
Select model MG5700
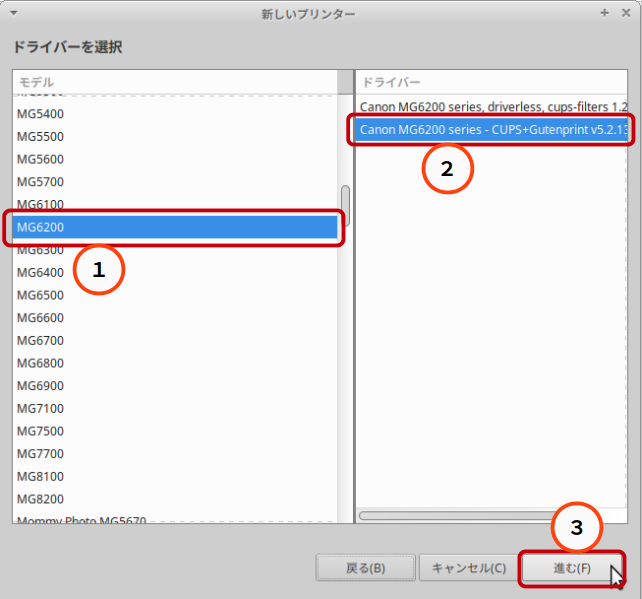click(175, 182)
